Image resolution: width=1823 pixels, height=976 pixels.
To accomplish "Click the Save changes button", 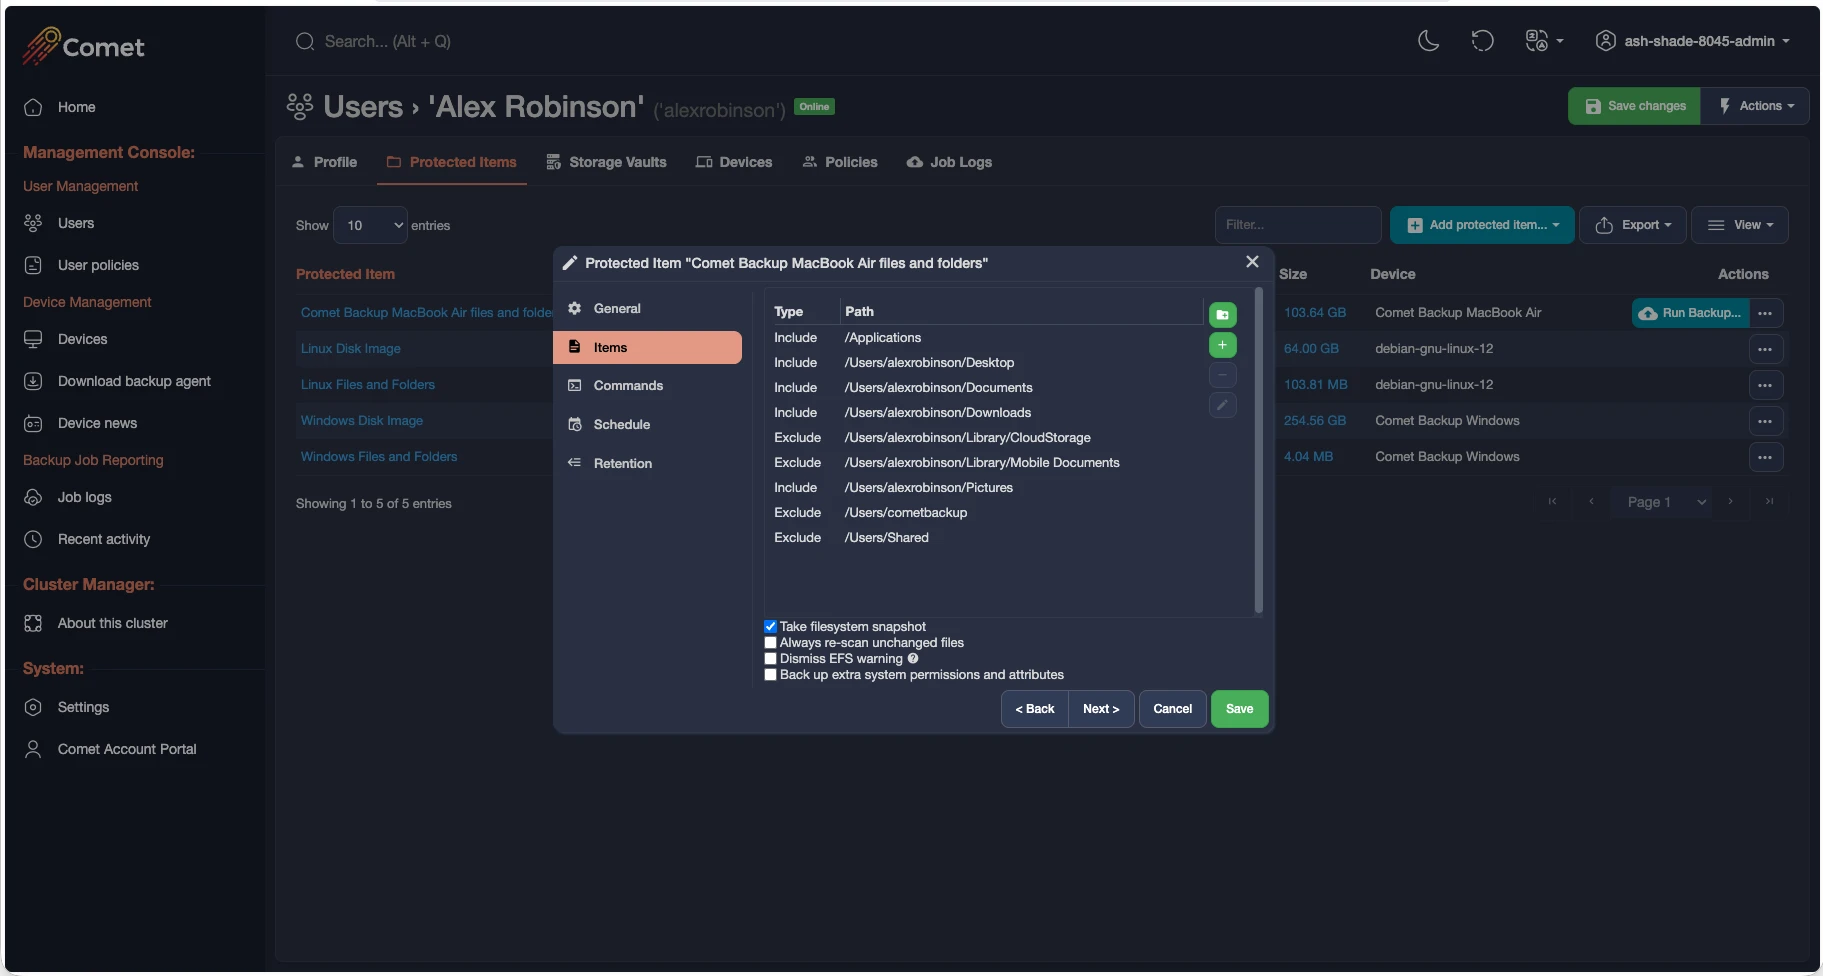I will (x=1634, y=106).
